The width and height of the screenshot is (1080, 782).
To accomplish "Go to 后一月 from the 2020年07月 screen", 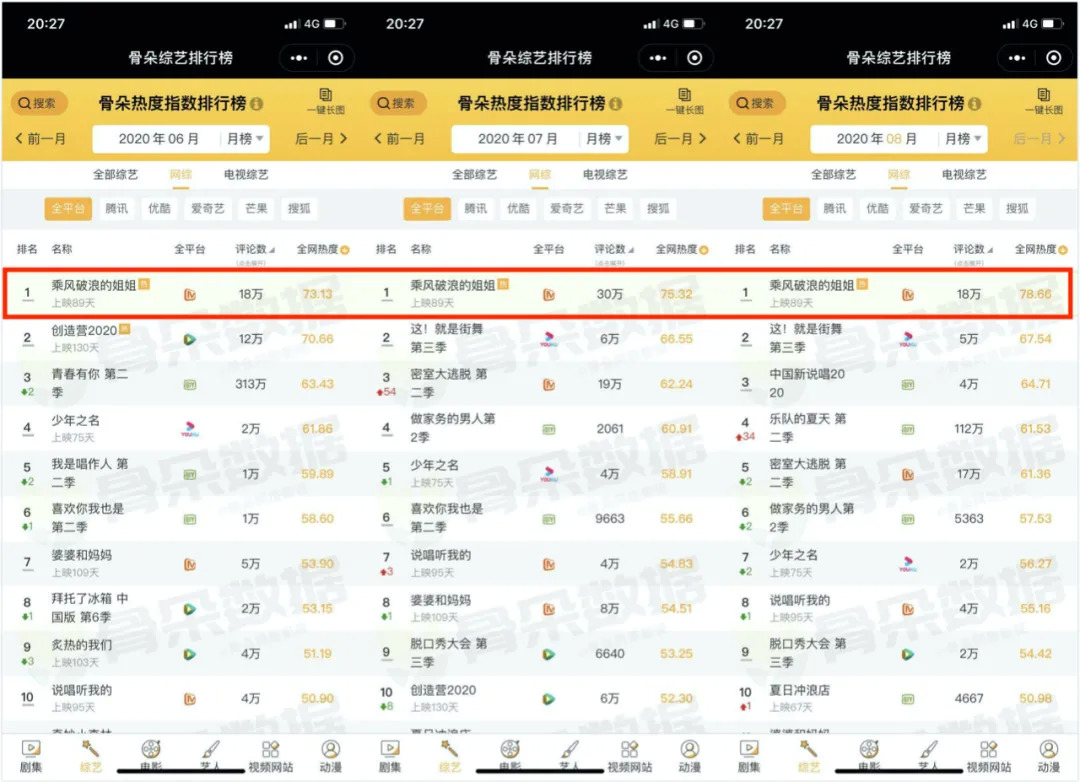I will 680,139.
